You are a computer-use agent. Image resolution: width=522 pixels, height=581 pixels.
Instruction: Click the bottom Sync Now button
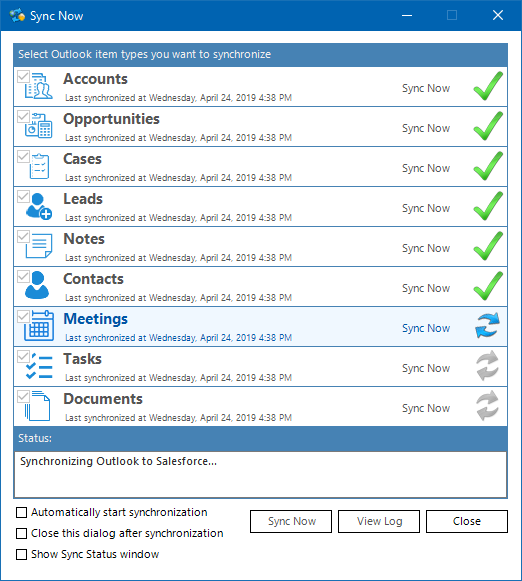click(x=291, y=521)
